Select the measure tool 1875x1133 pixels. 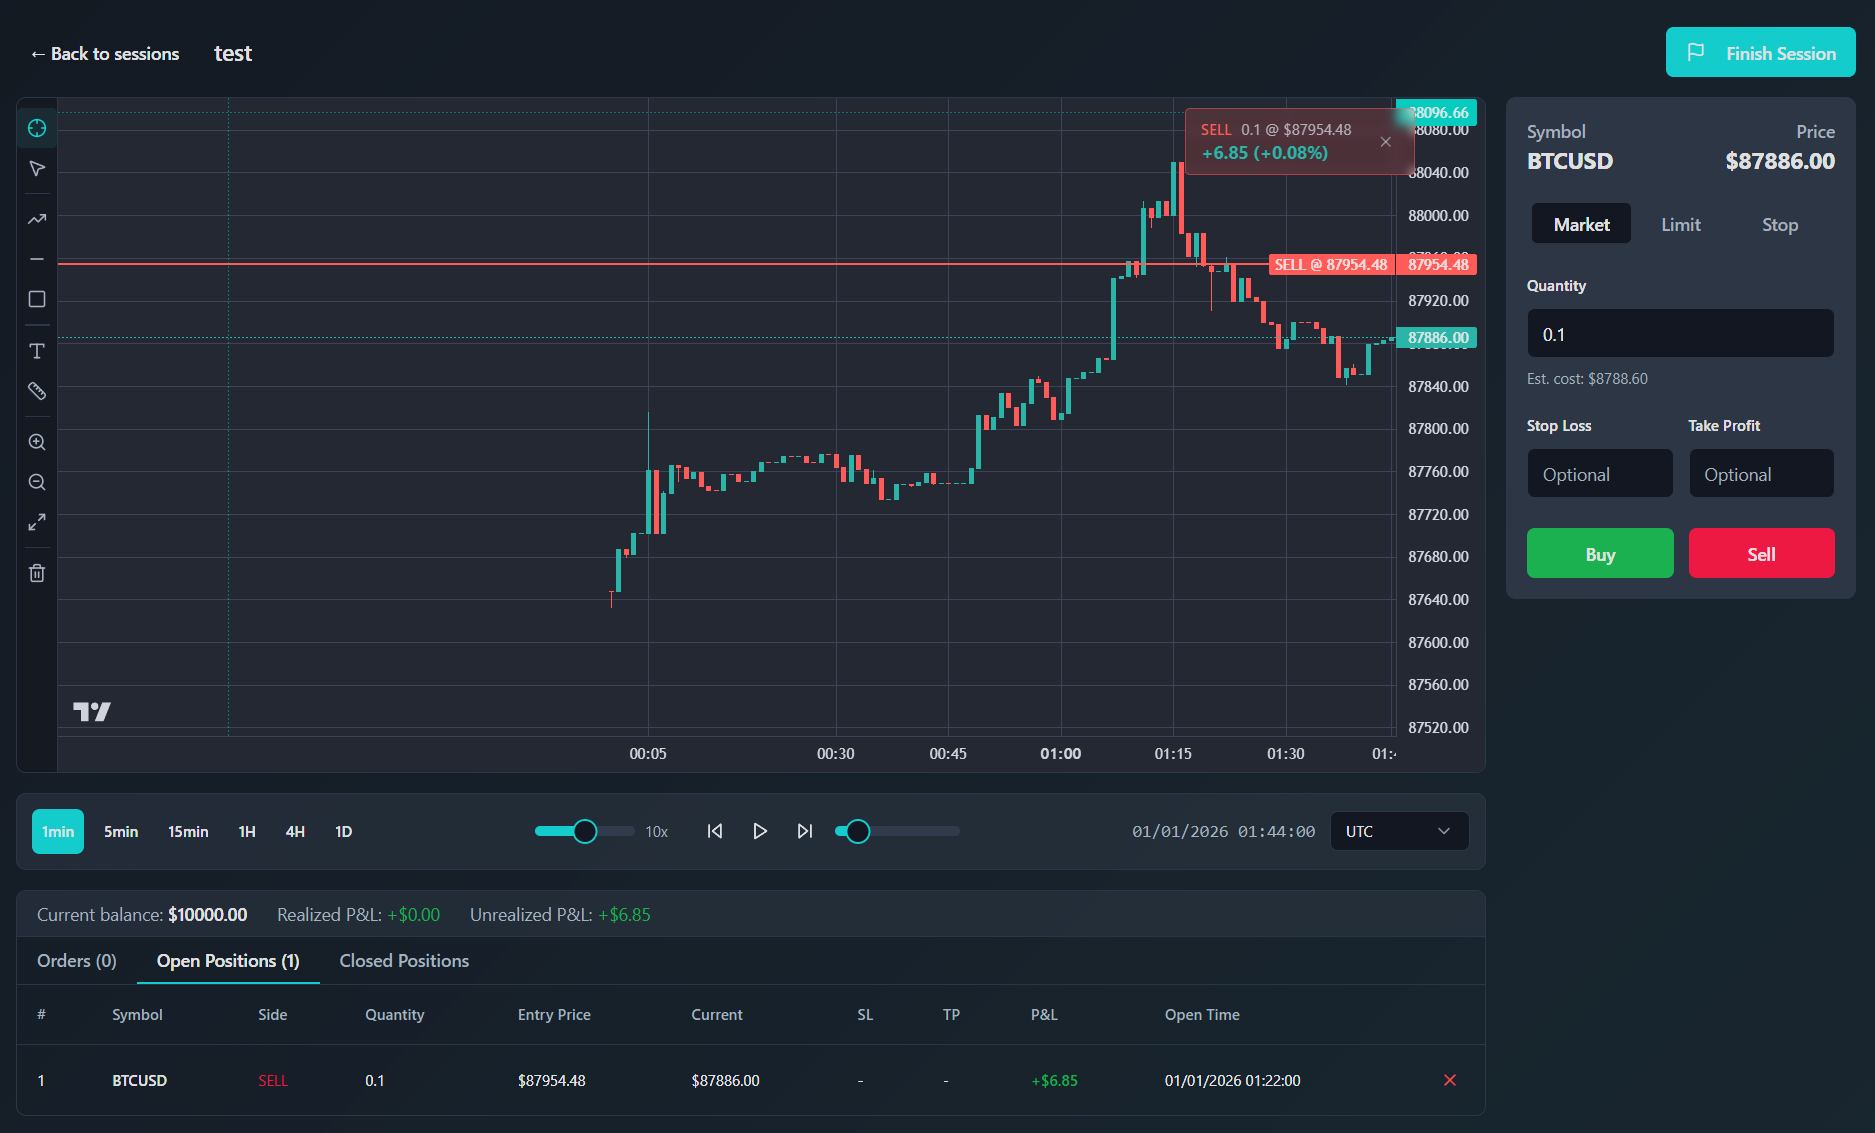(37, 391)
